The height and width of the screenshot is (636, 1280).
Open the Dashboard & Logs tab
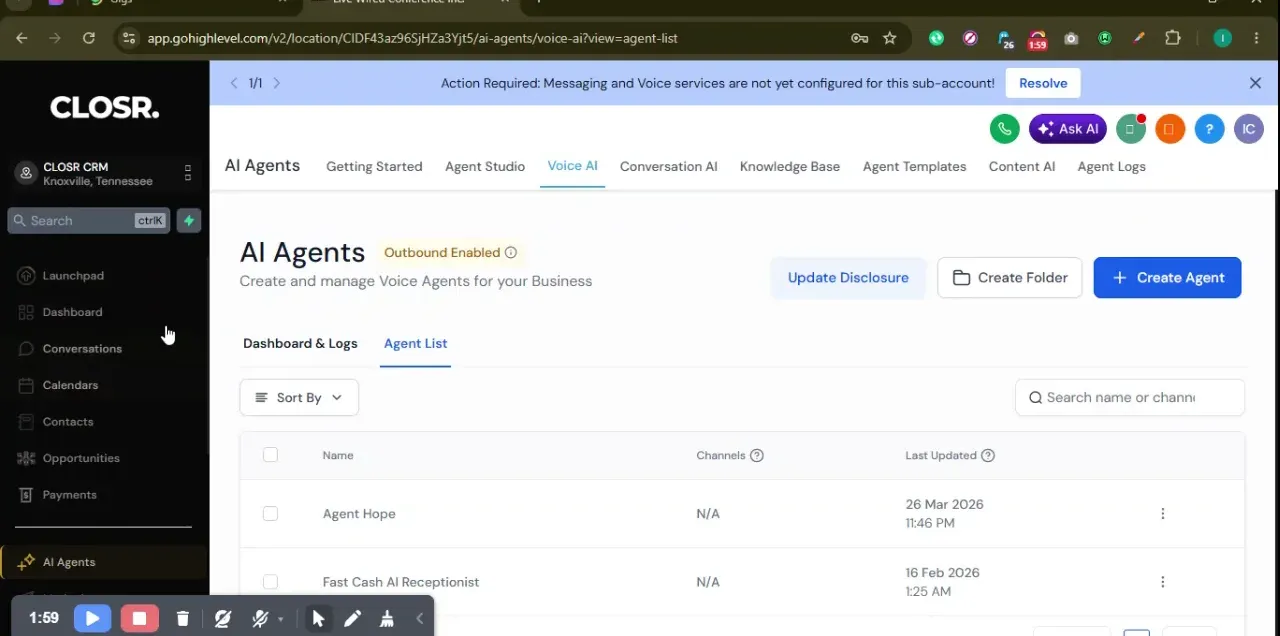(x=300, y=344)
